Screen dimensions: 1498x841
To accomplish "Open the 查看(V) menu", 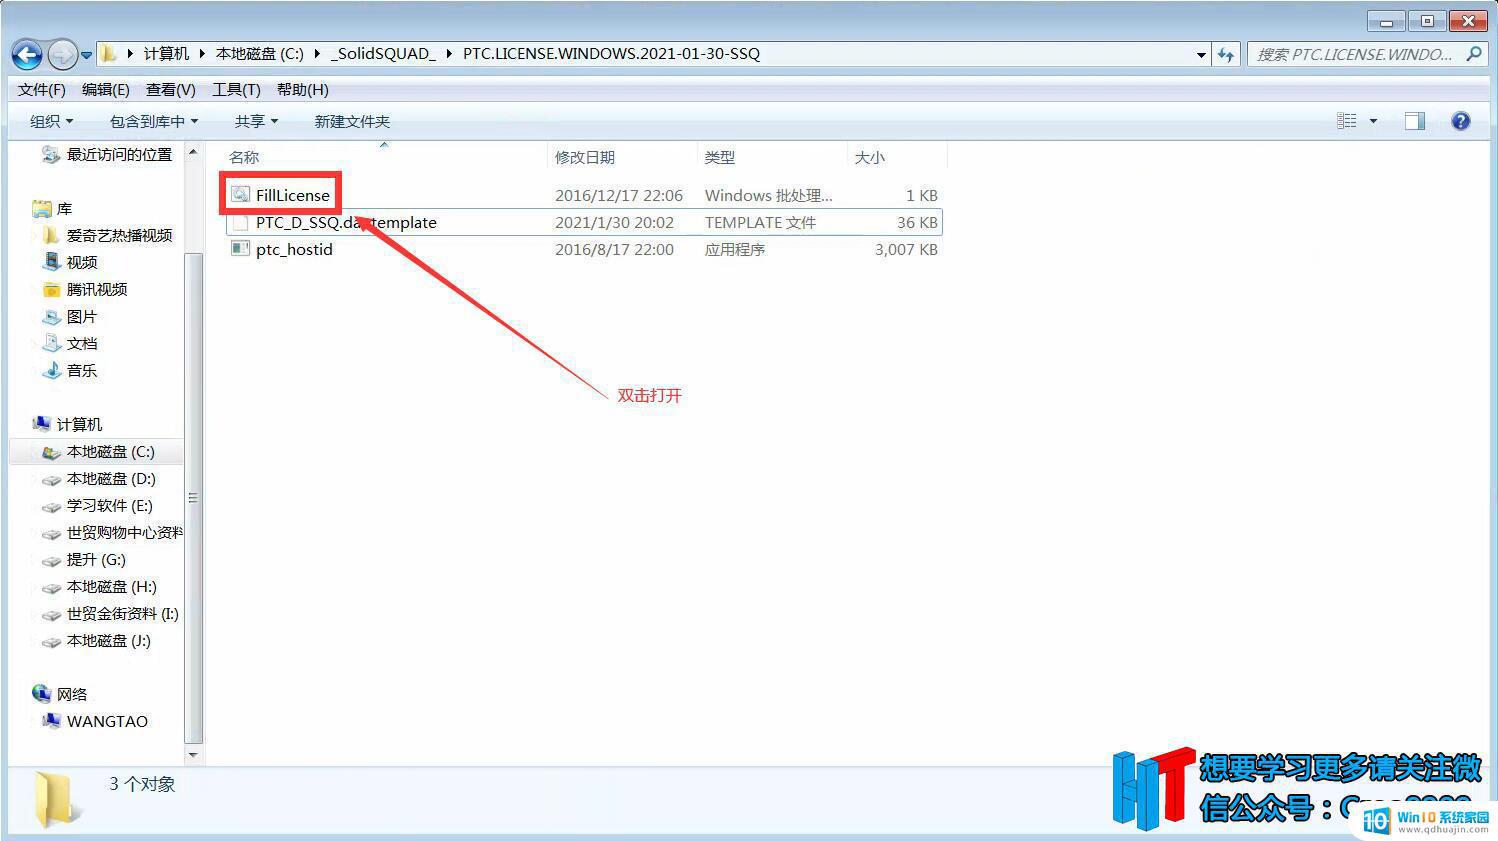I will (x=170, y=89).
